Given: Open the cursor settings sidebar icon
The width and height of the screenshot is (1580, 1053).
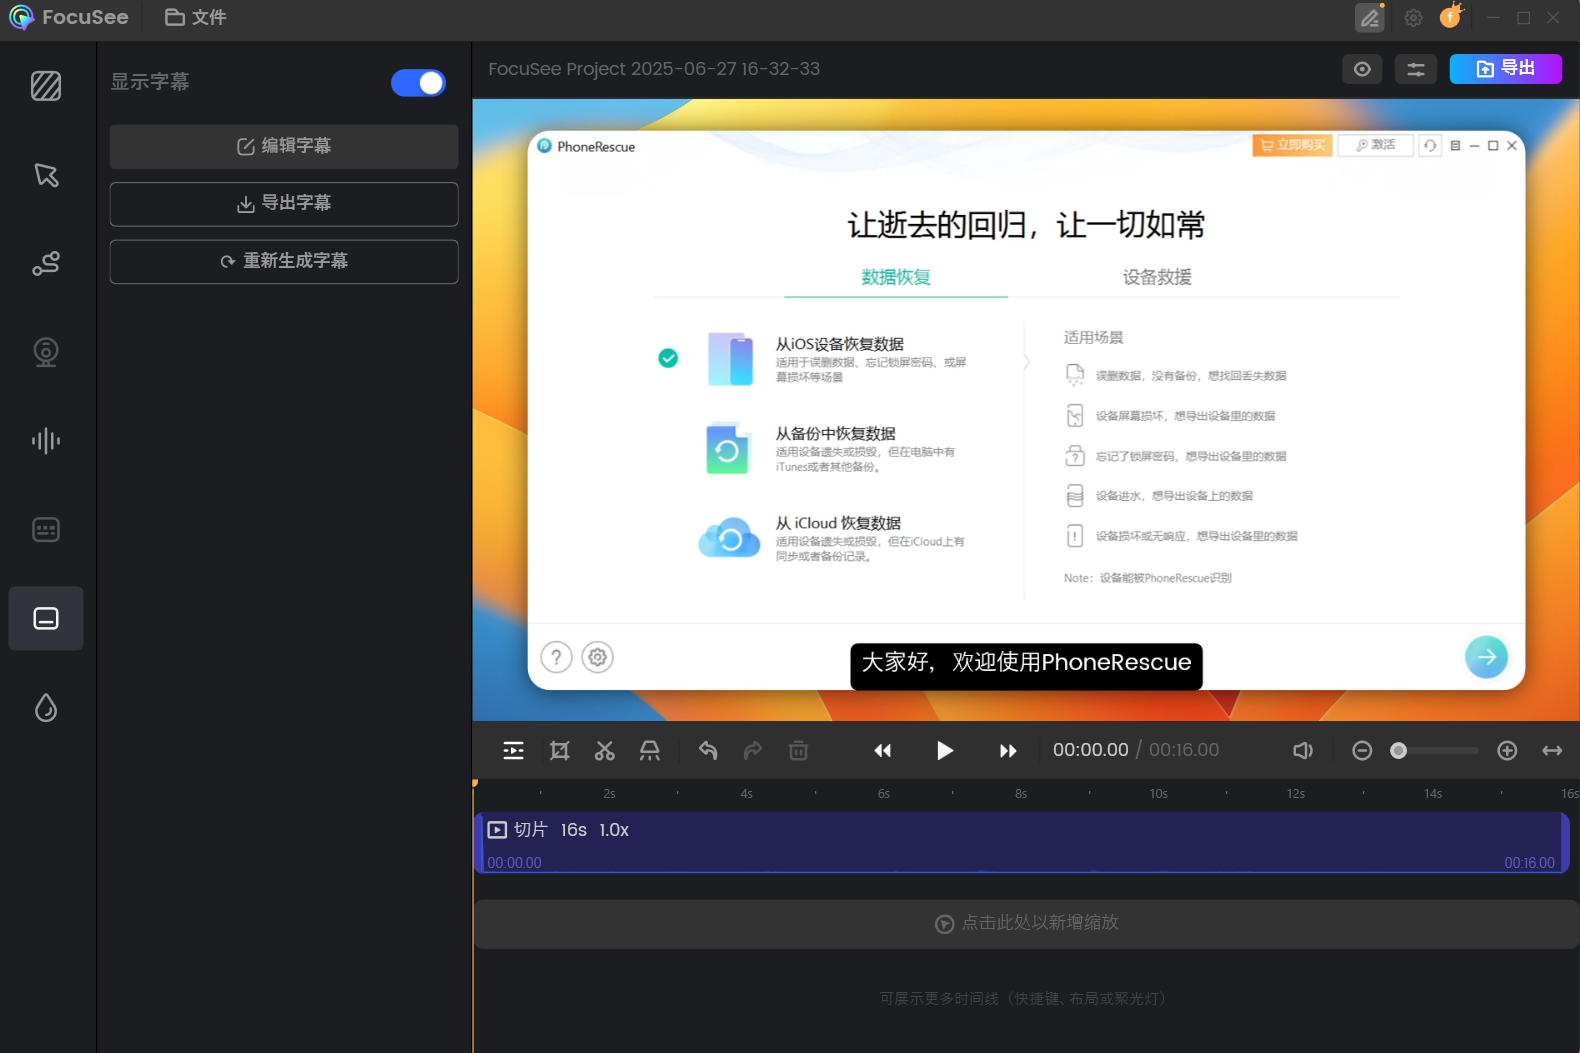Looking at the screenshot, I should 46,175.
